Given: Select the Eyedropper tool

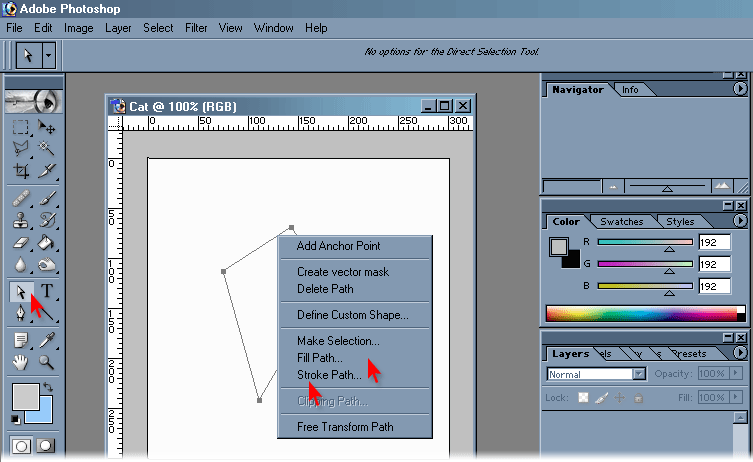Looking at the screenshot, I should 47,340.
